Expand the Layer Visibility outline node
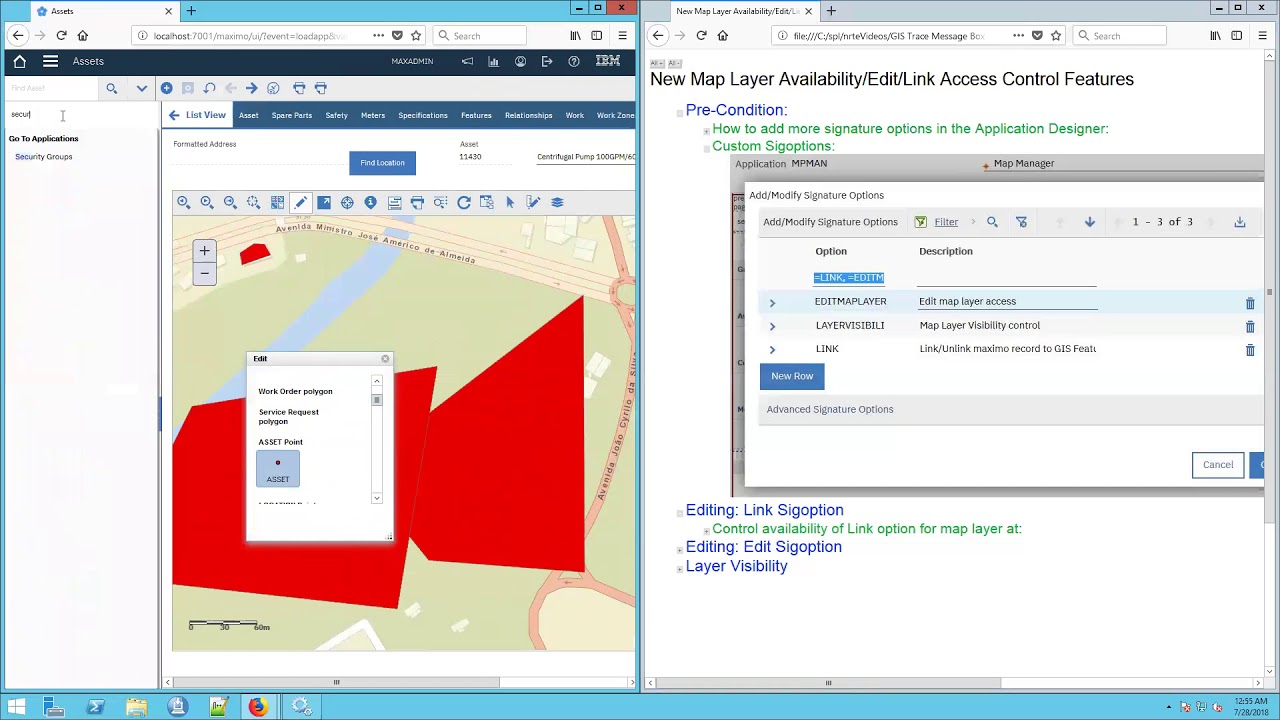The height and width of the screenshot is (720, 1280). (x=679, y=567)
